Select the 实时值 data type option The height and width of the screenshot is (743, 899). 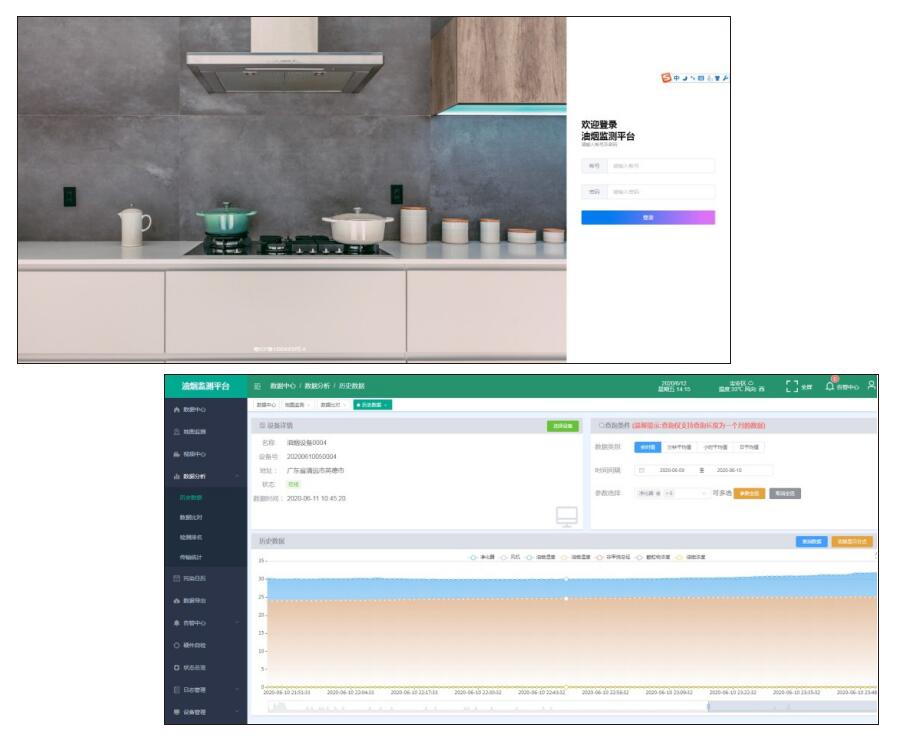[x=647, y=447]
